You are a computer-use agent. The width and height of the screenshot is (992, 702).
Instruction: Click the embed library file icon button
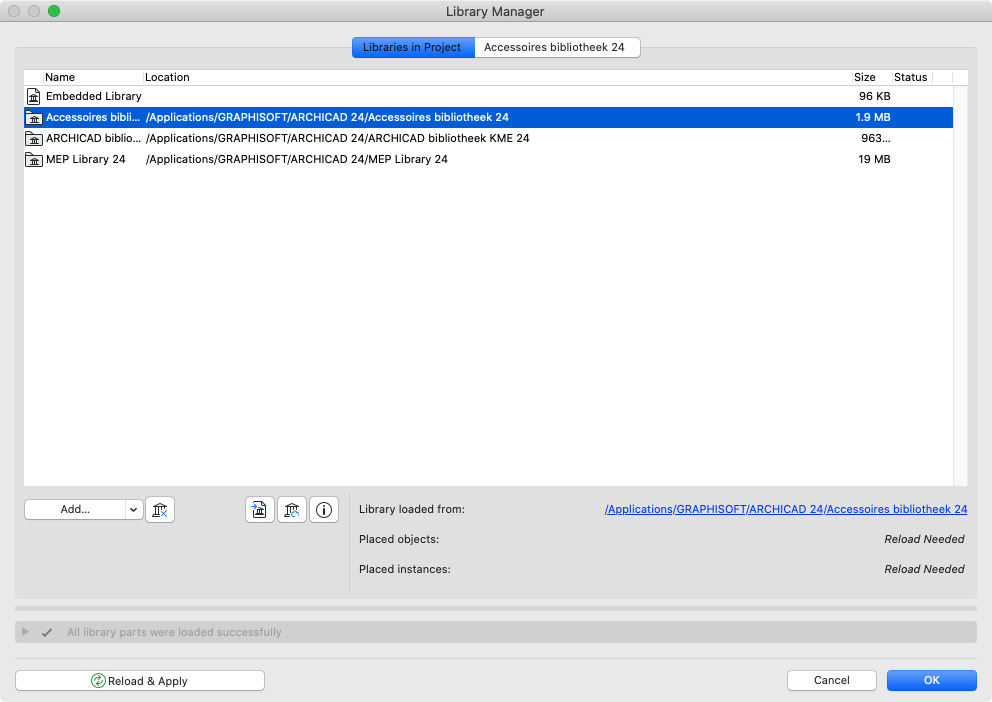[x=259, y=510]
